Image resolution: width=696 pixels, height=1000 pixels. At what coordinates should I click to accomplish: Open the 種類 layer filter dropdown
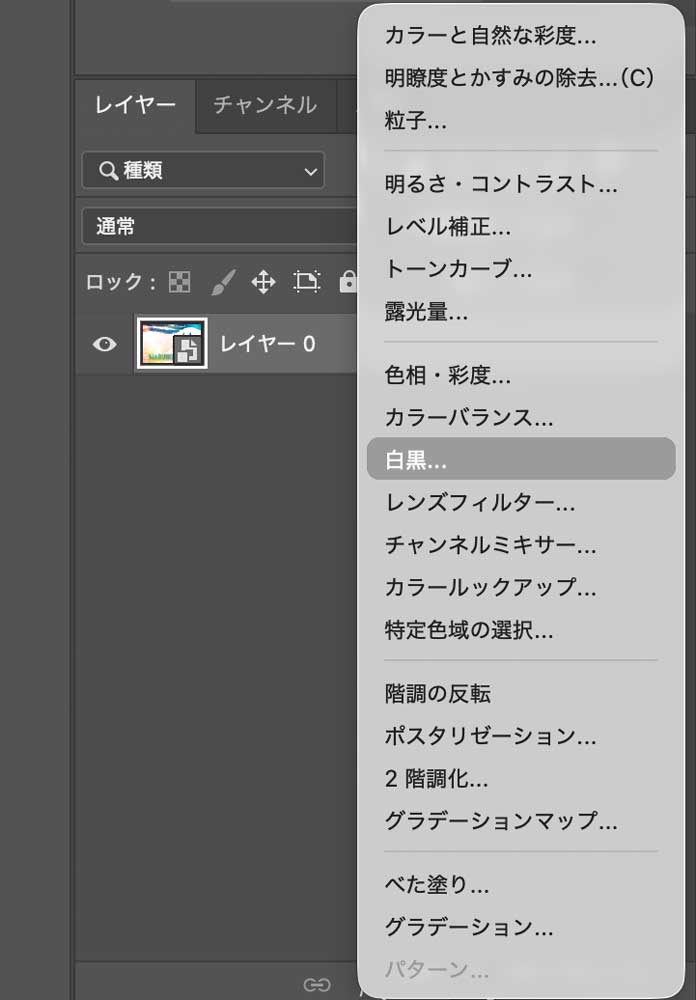[x=203, y=170]
